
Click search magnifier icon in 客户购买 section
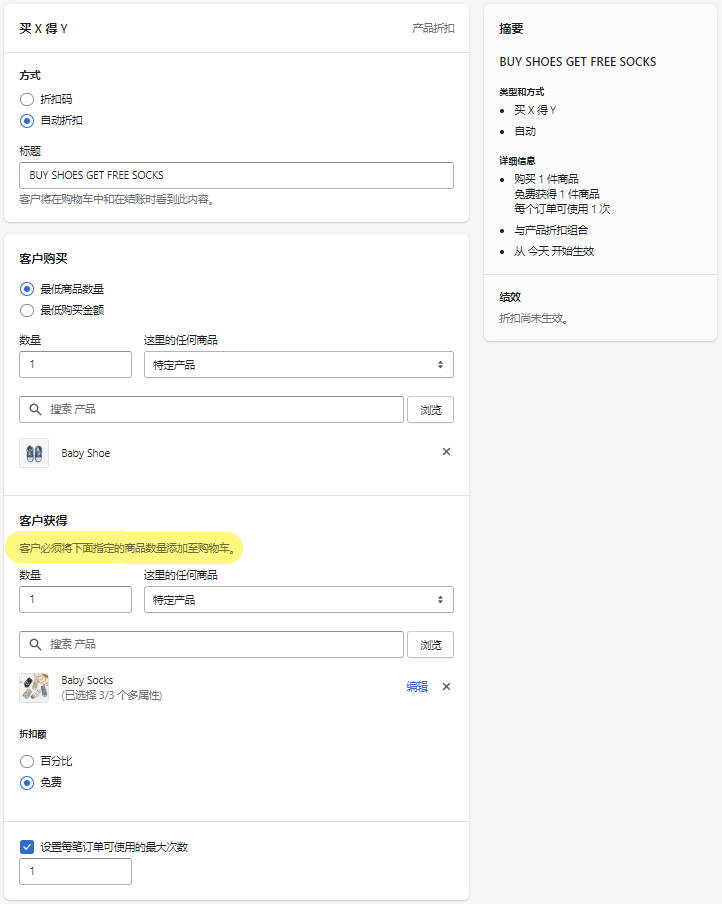[35, 409]
